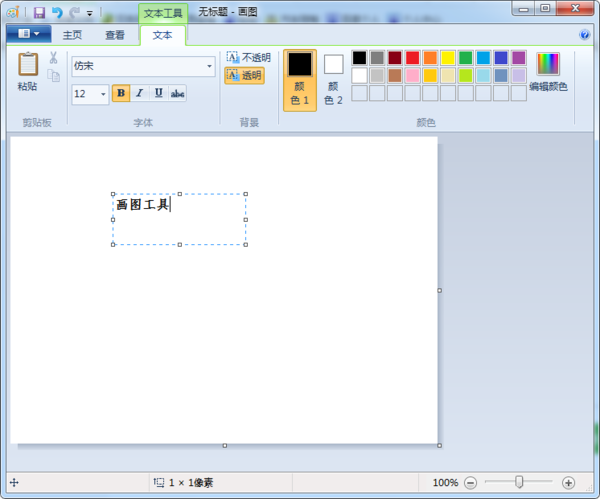The image size is (600, 499).
Task: Pick the indigo palette color
Action: pyautogui.click(x=501, y=58)
